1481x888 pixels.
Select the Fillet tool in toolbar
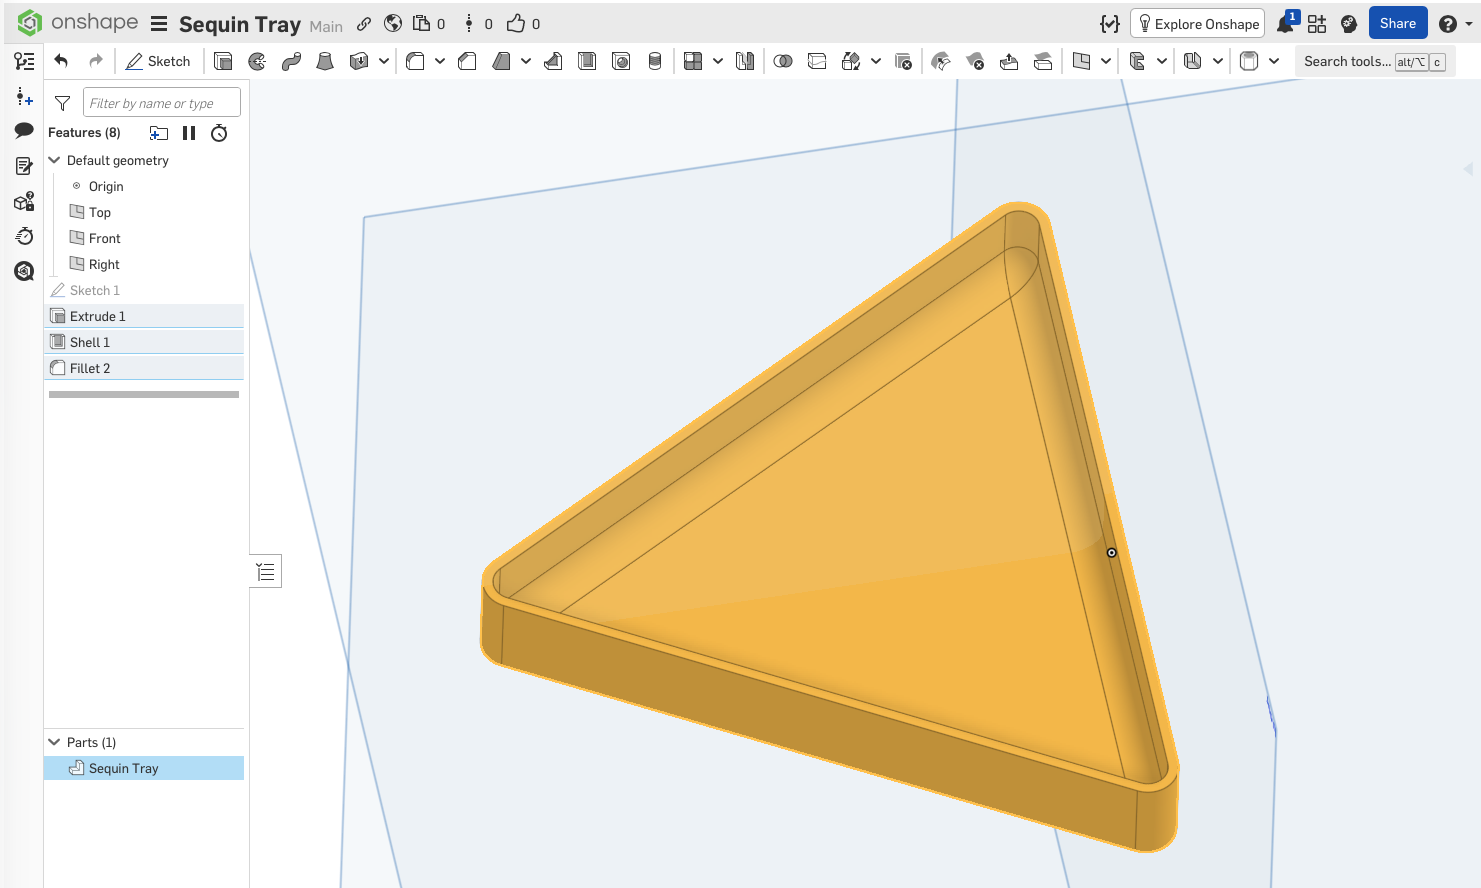[x=415, y=61]
